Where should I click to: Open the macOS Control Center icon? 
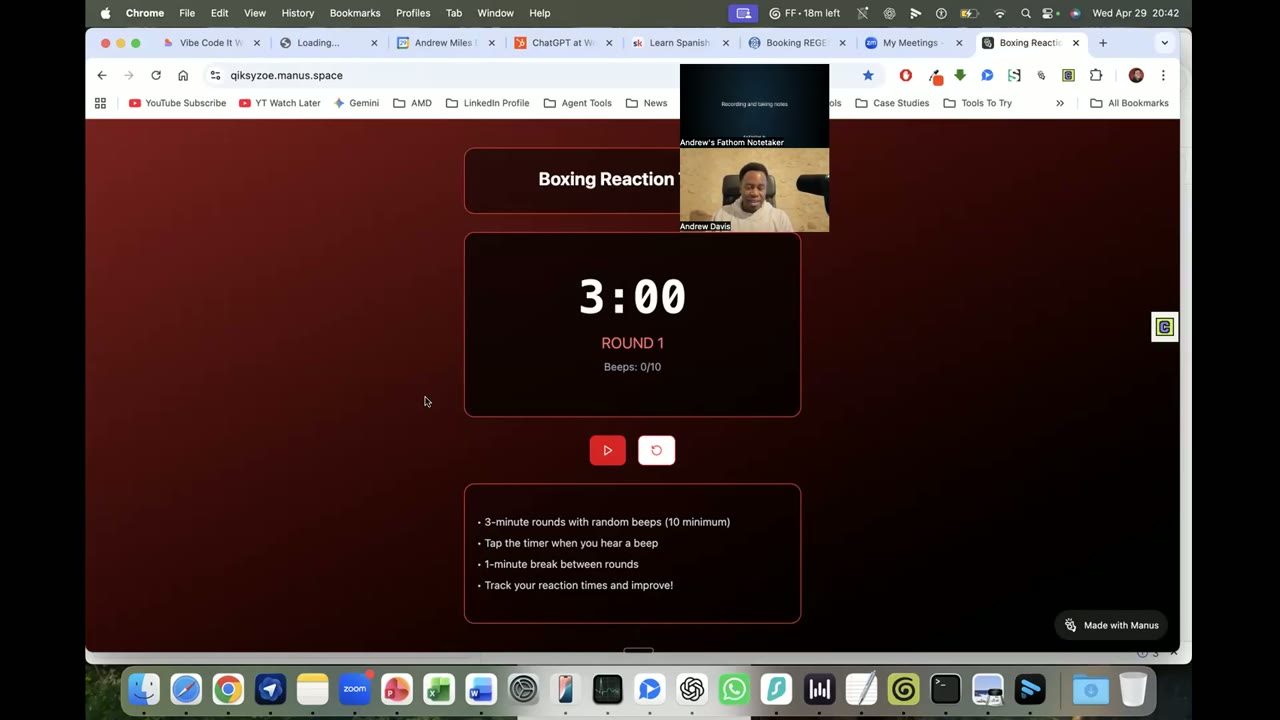coord(1049,13)
